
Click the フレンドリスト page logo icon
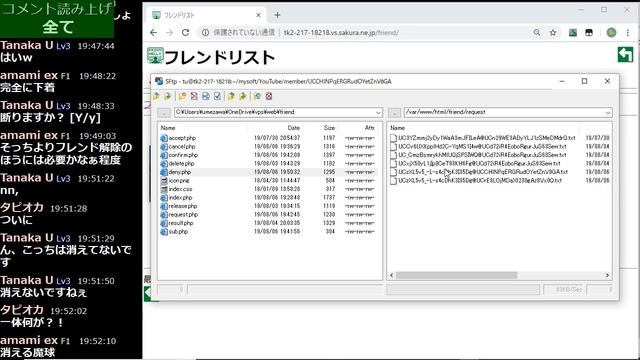(155, 56)
